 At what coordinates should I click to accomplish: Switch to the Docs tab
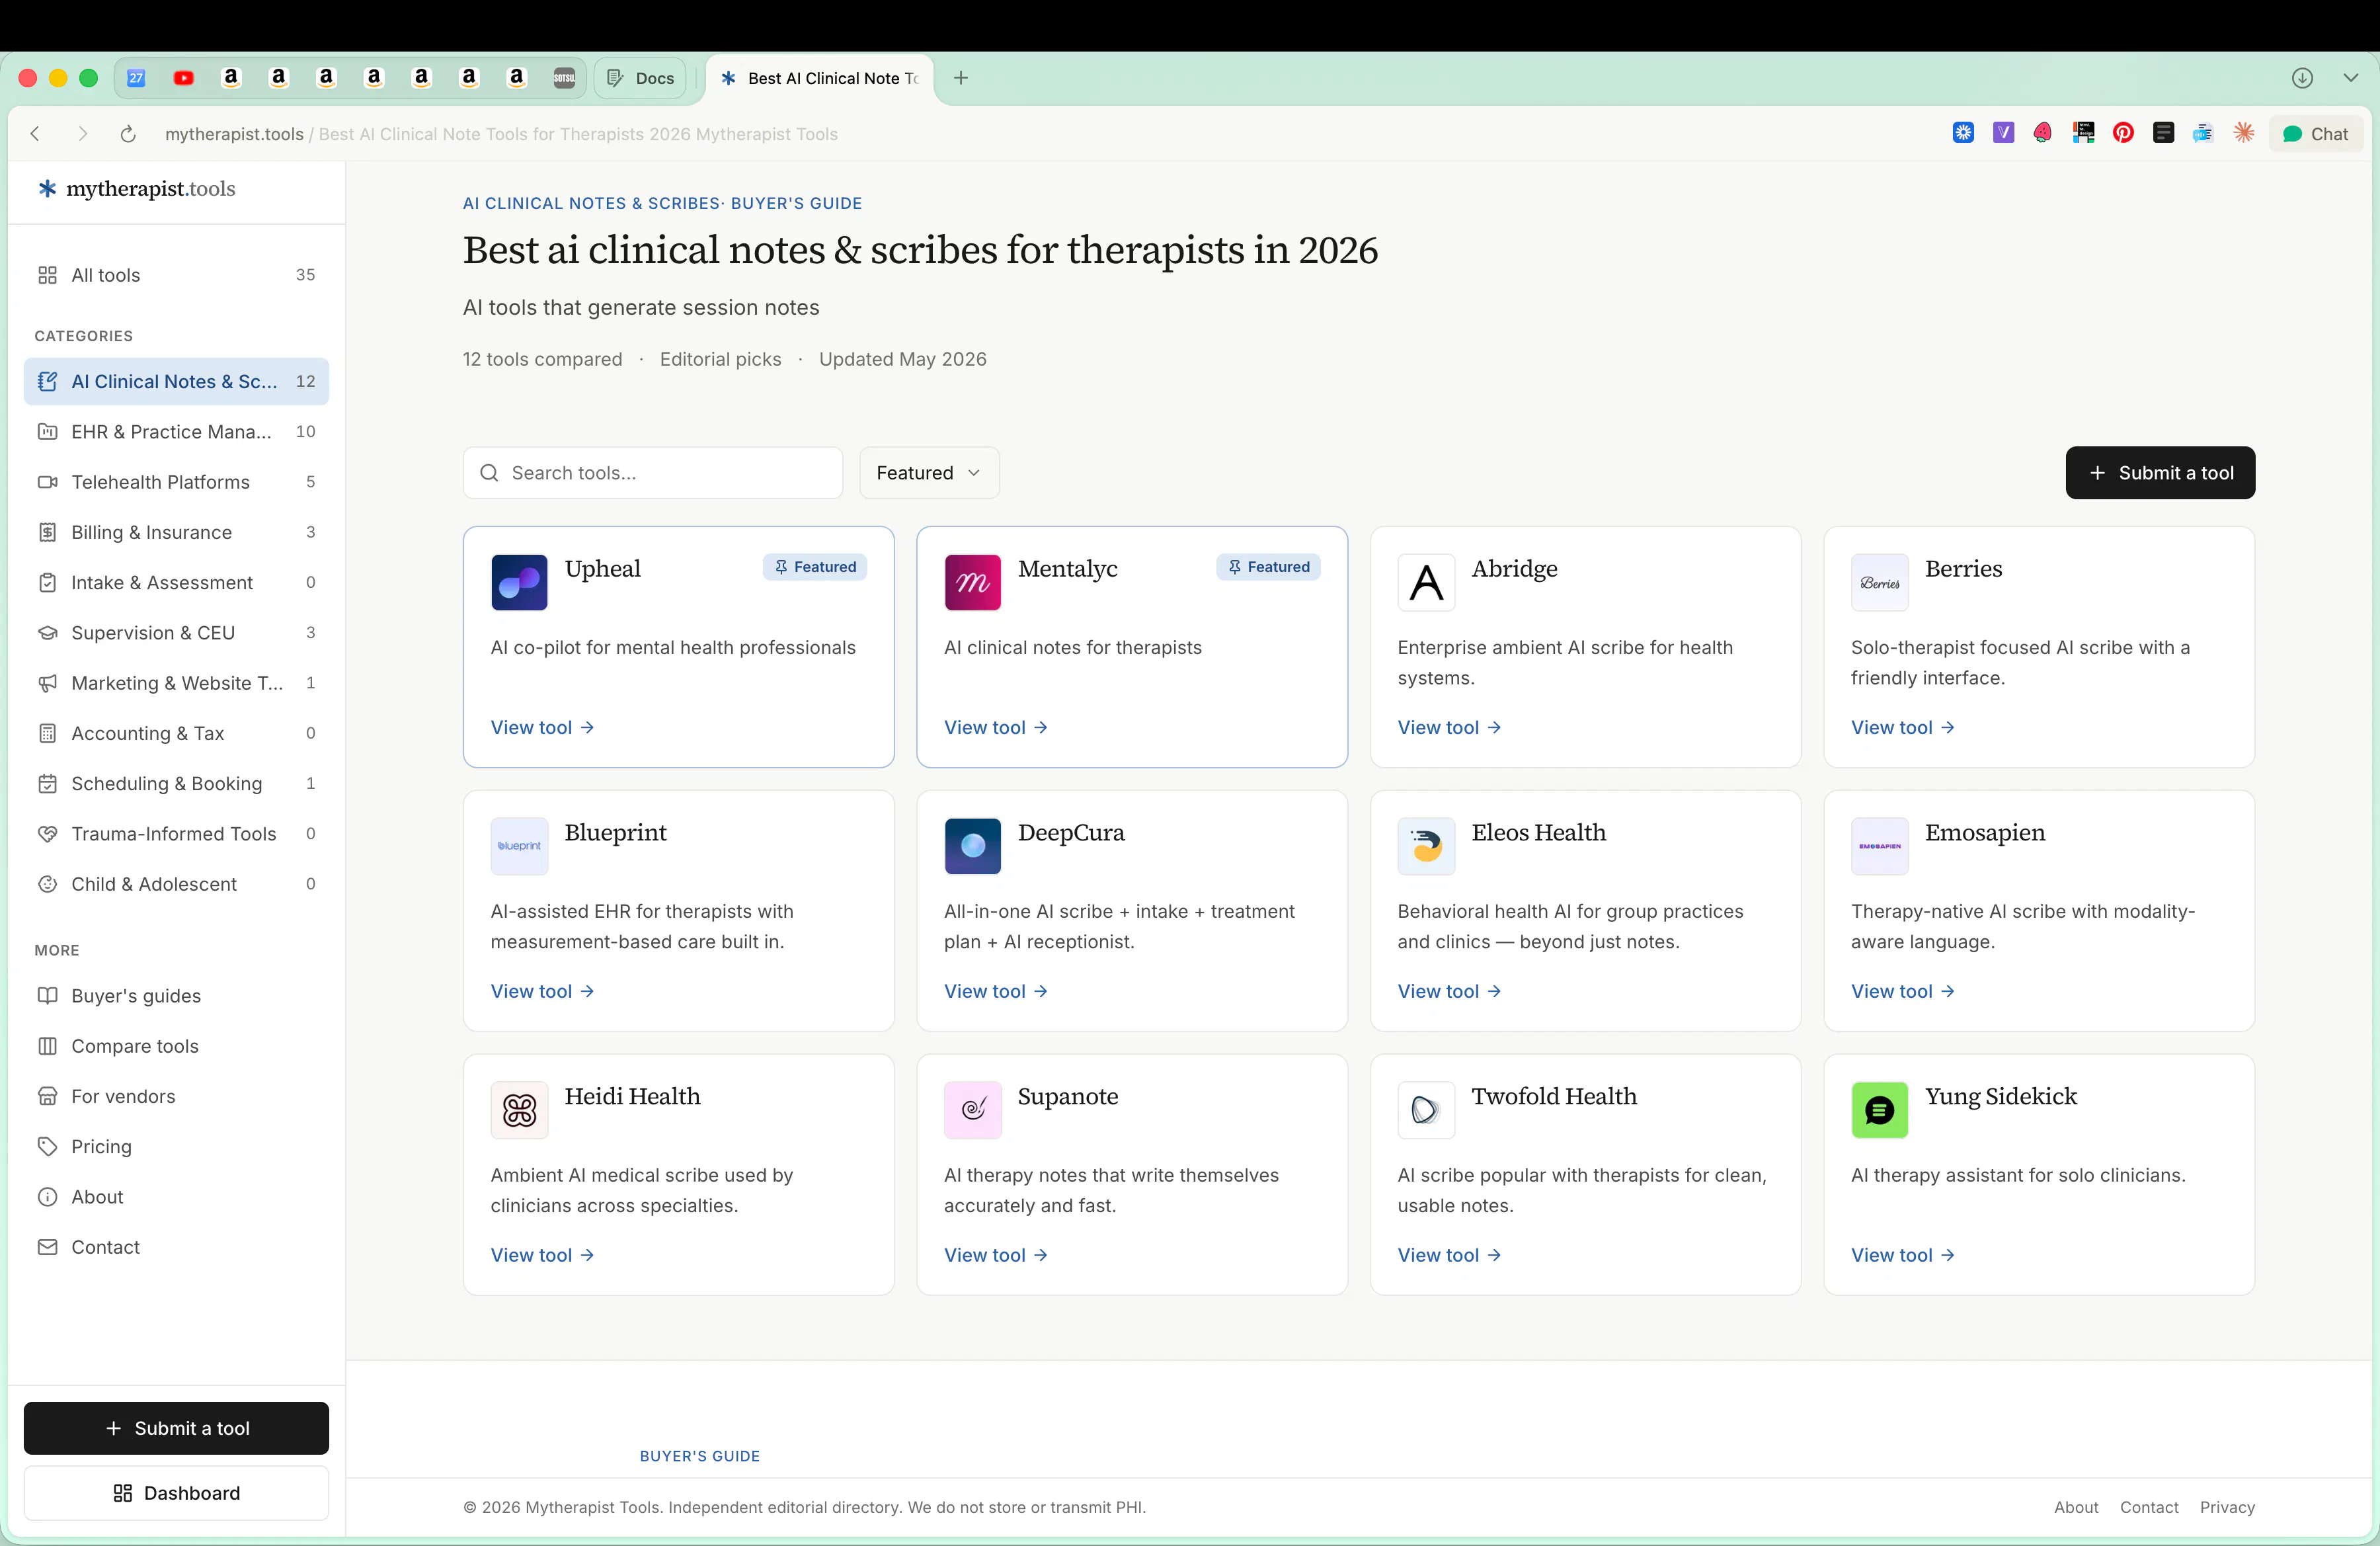641,78
